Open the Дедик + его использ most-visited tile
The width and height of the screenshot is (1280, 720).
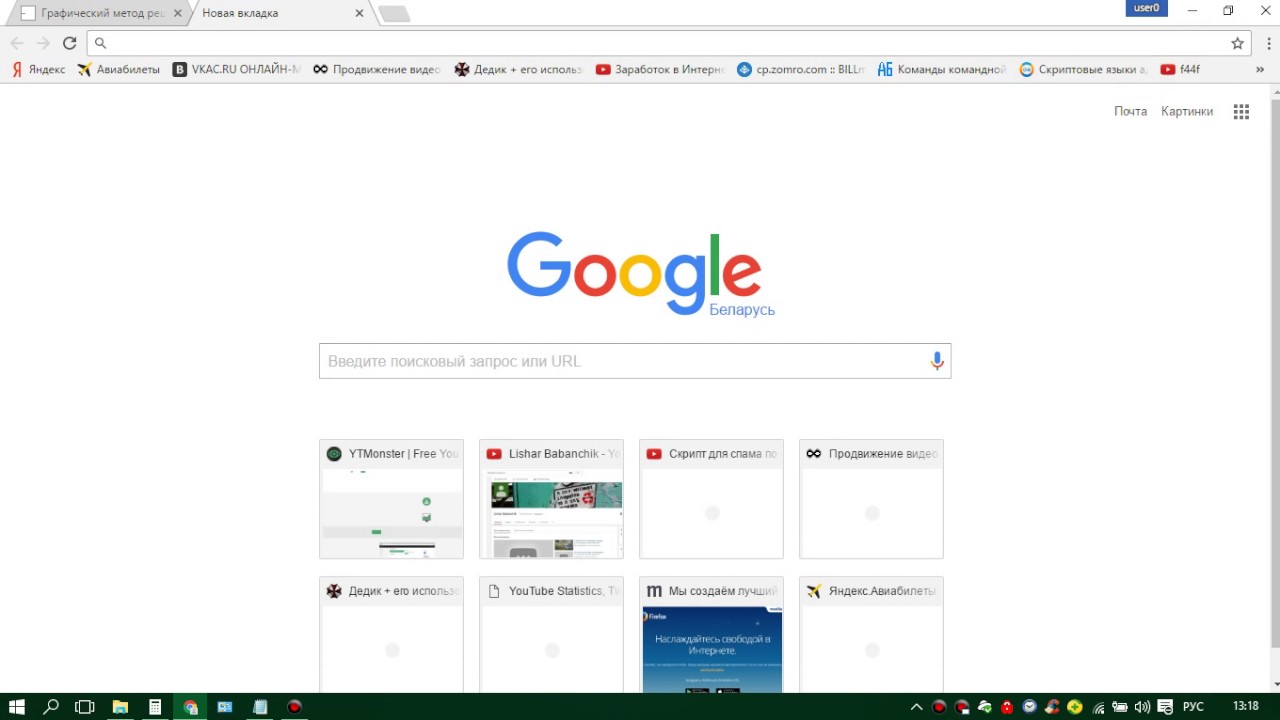click(x=391, y=635)
